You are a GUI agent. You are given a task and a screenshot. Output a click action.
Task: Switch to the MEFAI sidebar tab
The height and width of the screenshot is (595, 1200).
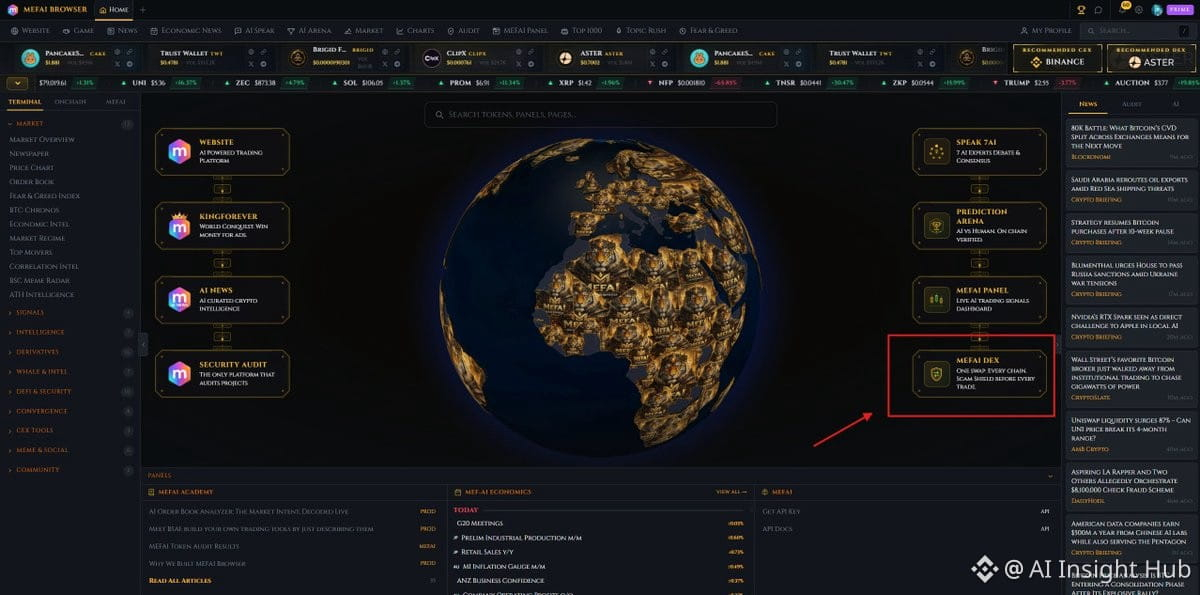[x=116, y=102]
